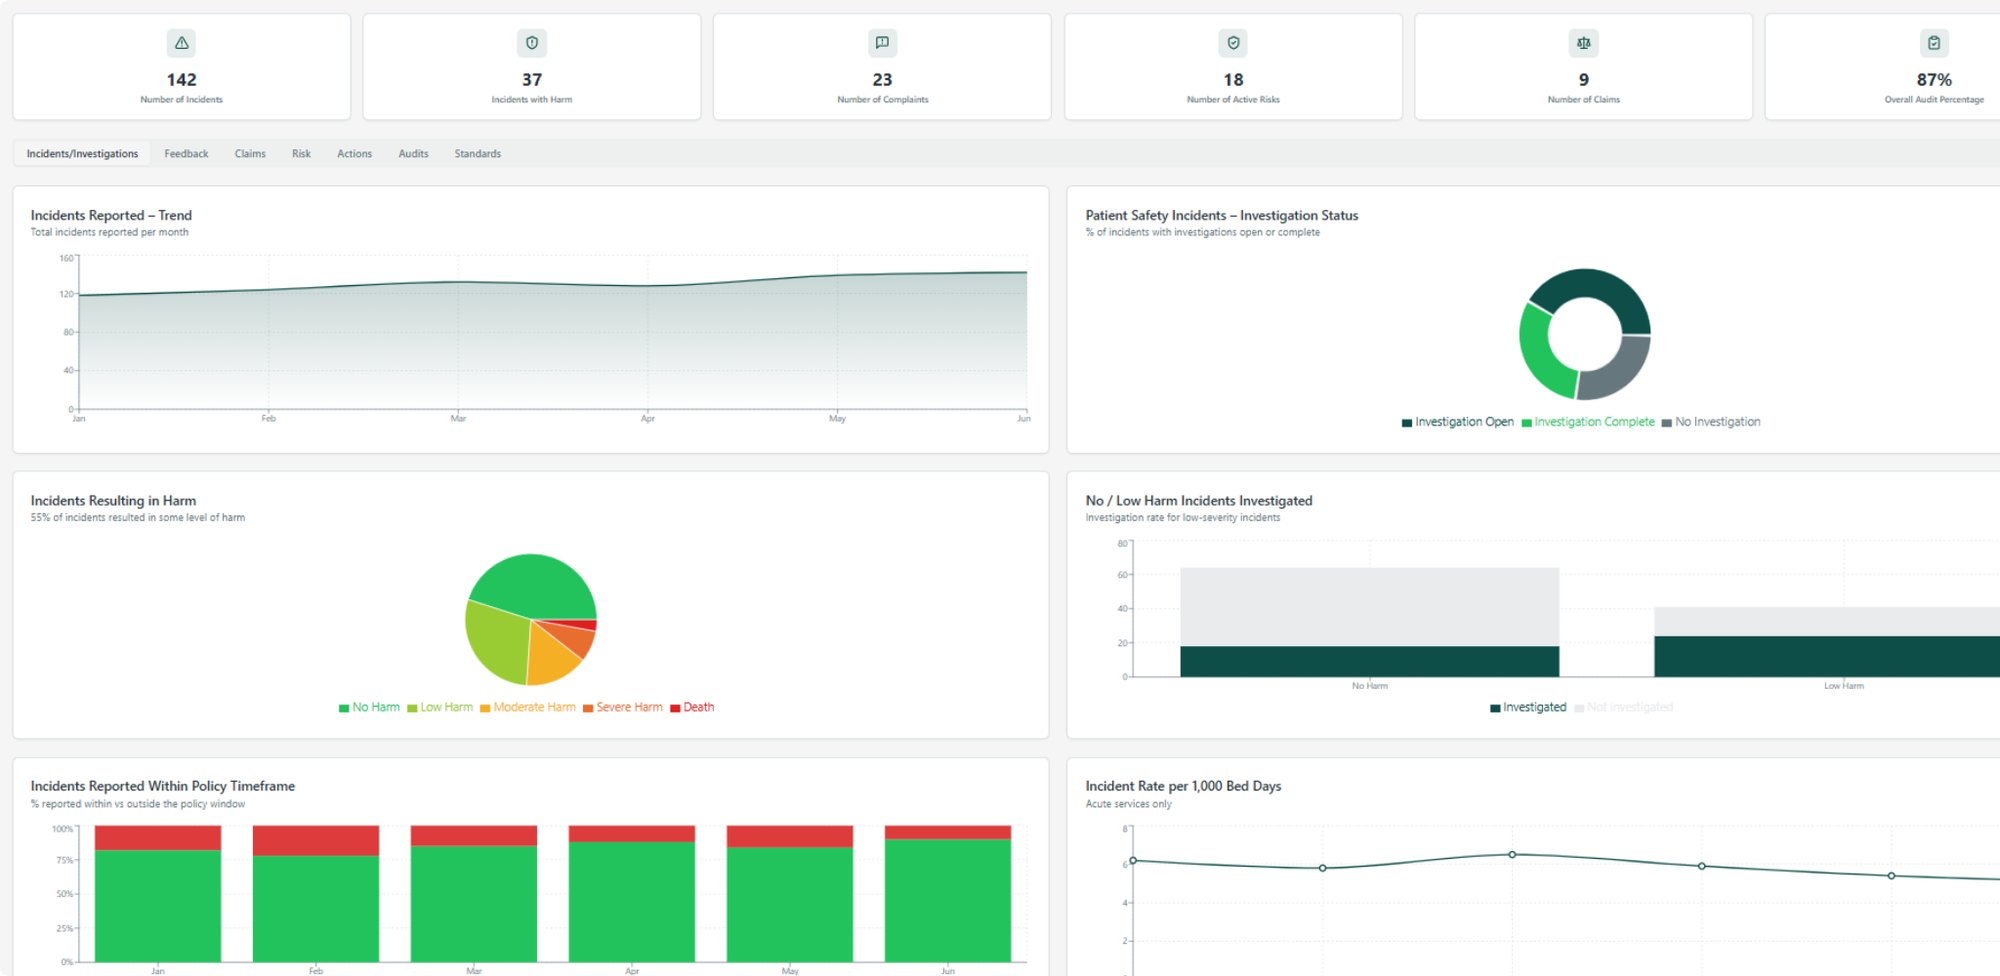This screenshot has width=2000, height=976.
Task: Click the 23 Number of Complaints value
Action: coord(882,80)
